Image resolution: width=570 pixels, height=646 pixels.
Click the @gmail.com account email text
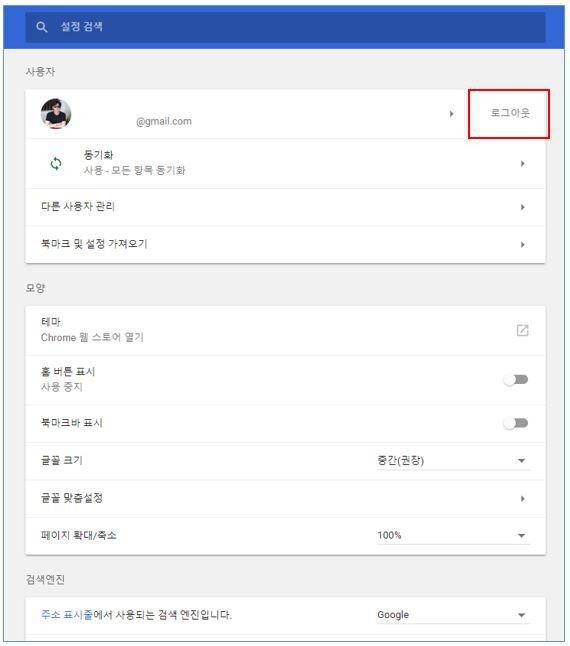164,122
